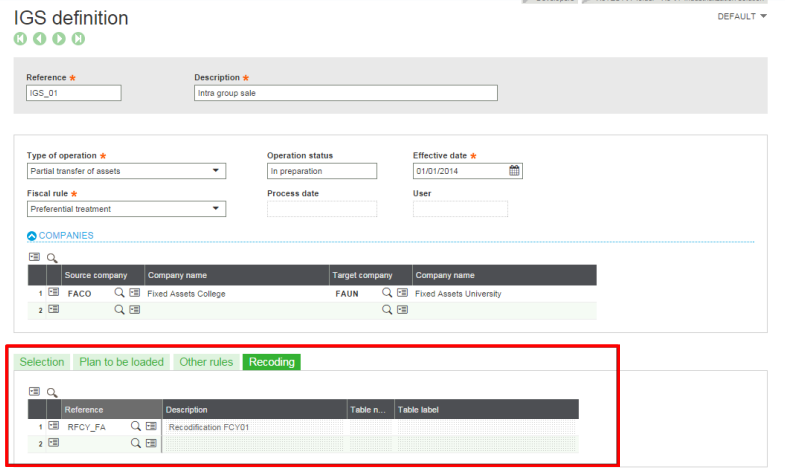785x475 pixels.
Task: Click the Fixed Assets University cell
Action: (505, 294)
